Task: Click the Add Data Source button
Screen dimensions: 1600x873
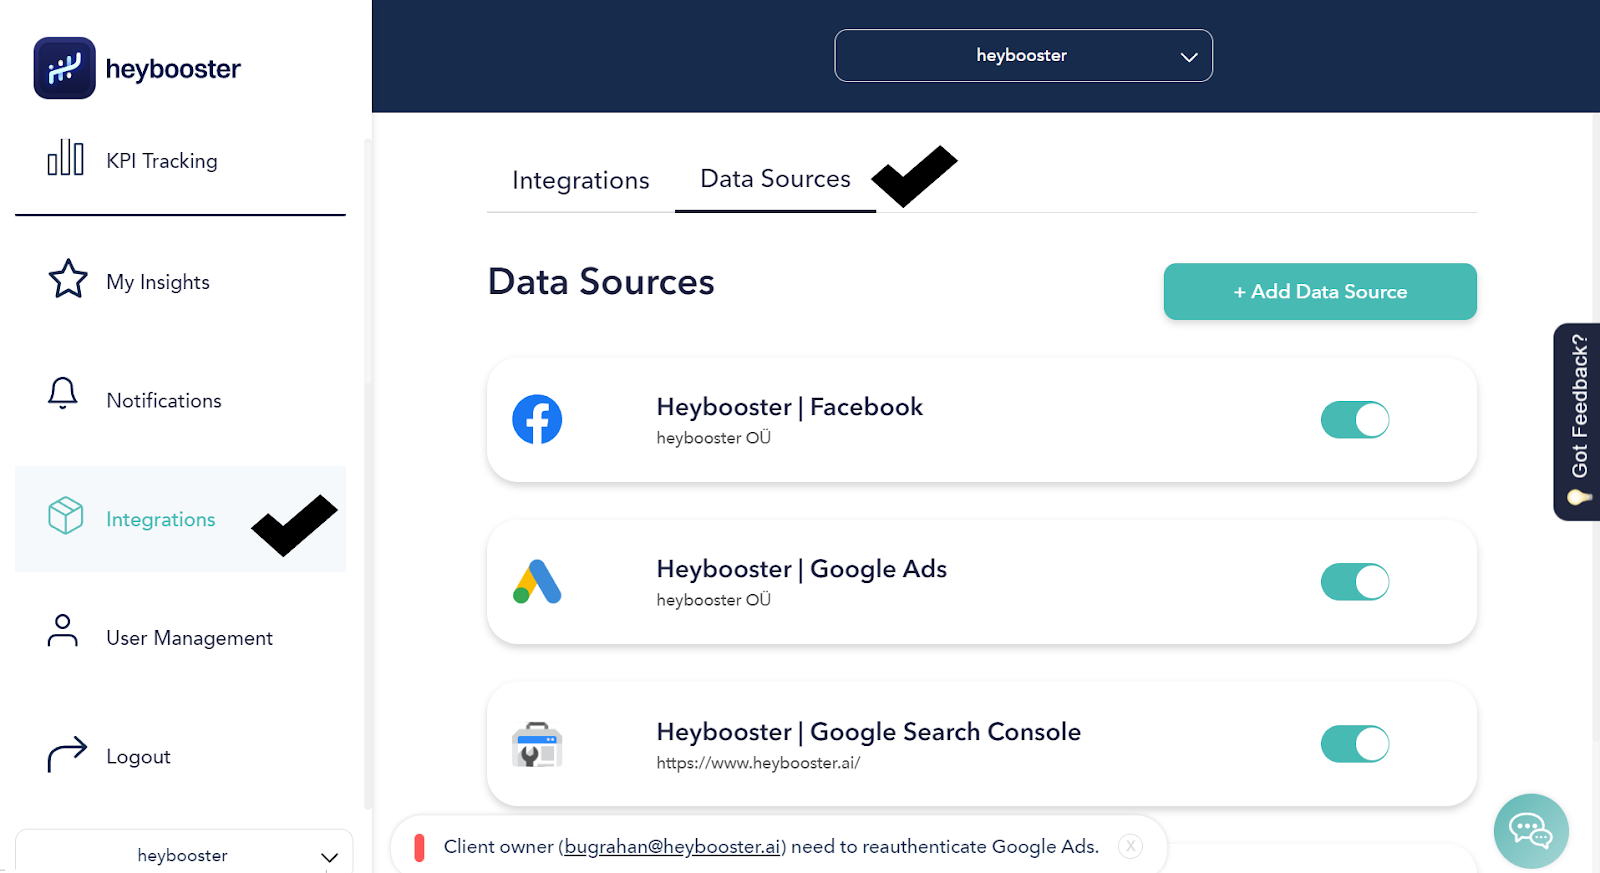Action: [1319, 292]
